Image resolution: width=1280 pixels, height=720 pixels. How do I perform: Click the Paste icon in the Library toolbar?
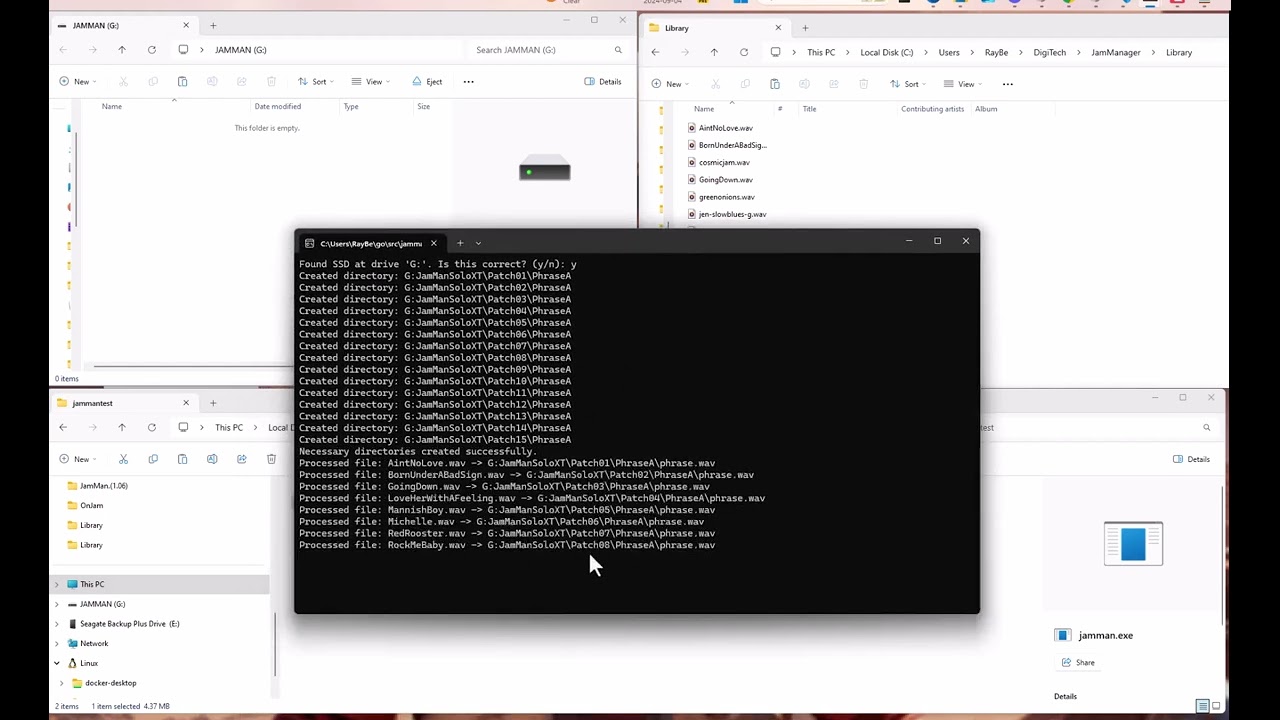tap(774, 84)
